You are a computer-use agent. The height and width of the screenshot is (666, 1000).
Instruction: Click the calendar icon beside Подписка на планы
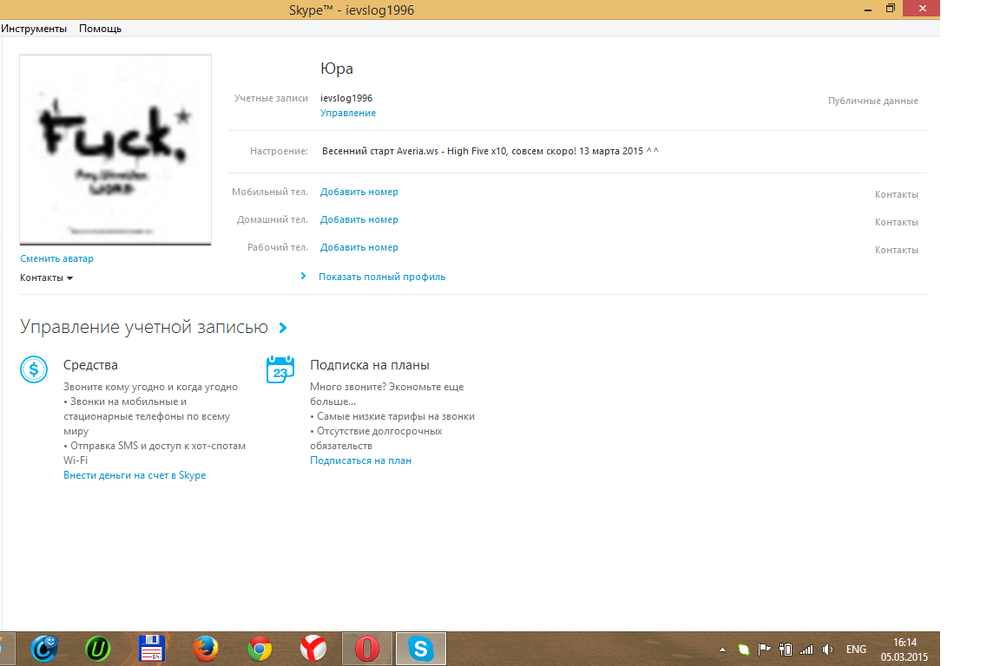tap(280, 370)
